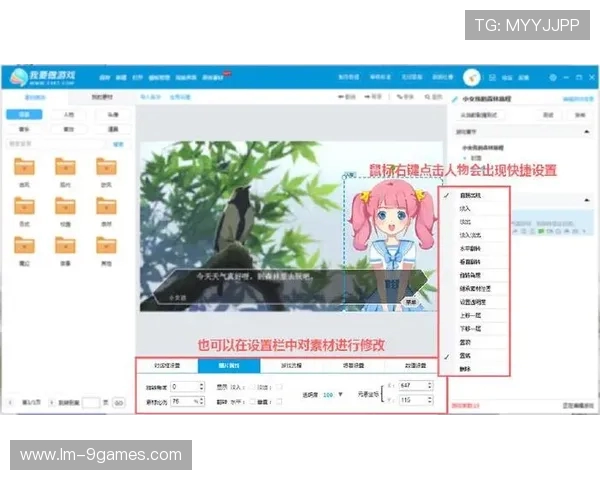Viewport: 600px width, 480px height.
Task: Click the dialogue text box on canvas
Action: pyautogui.click(x=291, y=286)
